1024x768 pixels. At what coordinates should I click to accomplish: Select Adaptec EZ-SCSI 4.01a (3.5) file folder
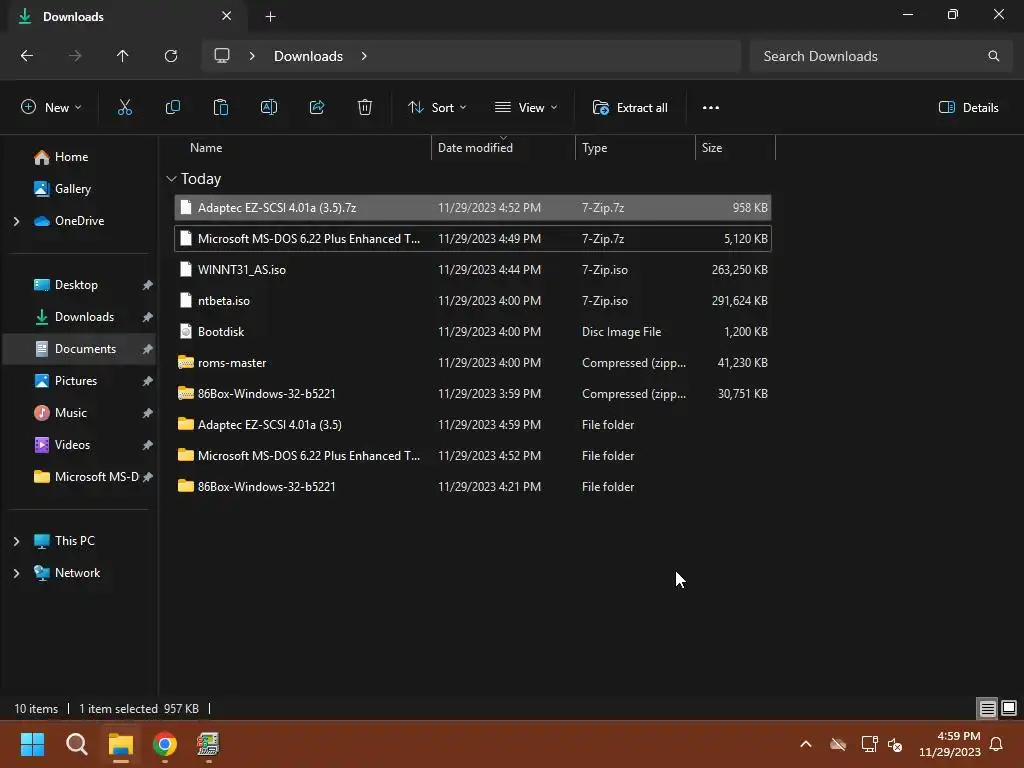pyautogui.click(x=473, y=425)
